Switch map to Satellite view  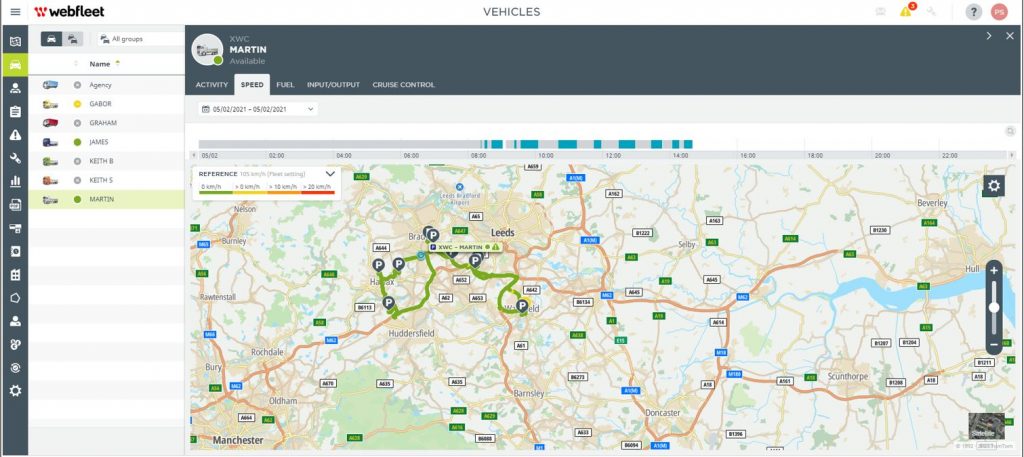pyautogui.click(x=985, y=426)
